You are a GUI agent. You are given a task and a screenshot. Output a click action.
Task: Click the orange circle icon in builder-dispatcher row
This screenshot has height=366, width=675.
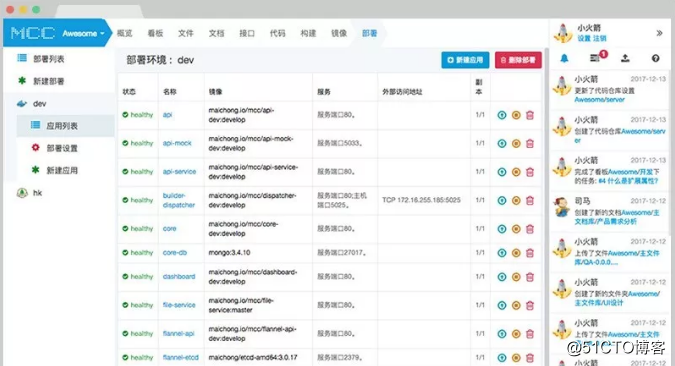(516, 200)
